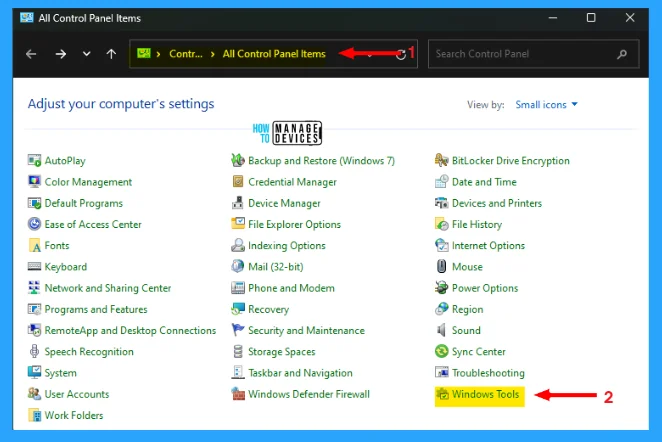This screenshot has width=662, height=442.
Task: Refresh the Control Panel view
Action: click(401, 54)
